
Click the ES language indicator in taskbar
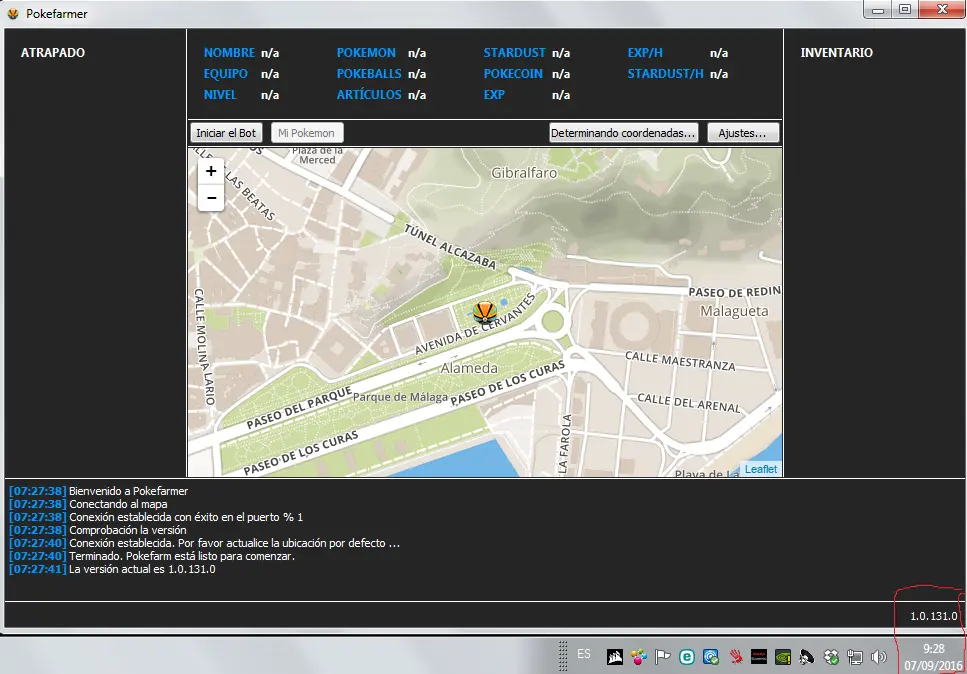pos(584,654)
